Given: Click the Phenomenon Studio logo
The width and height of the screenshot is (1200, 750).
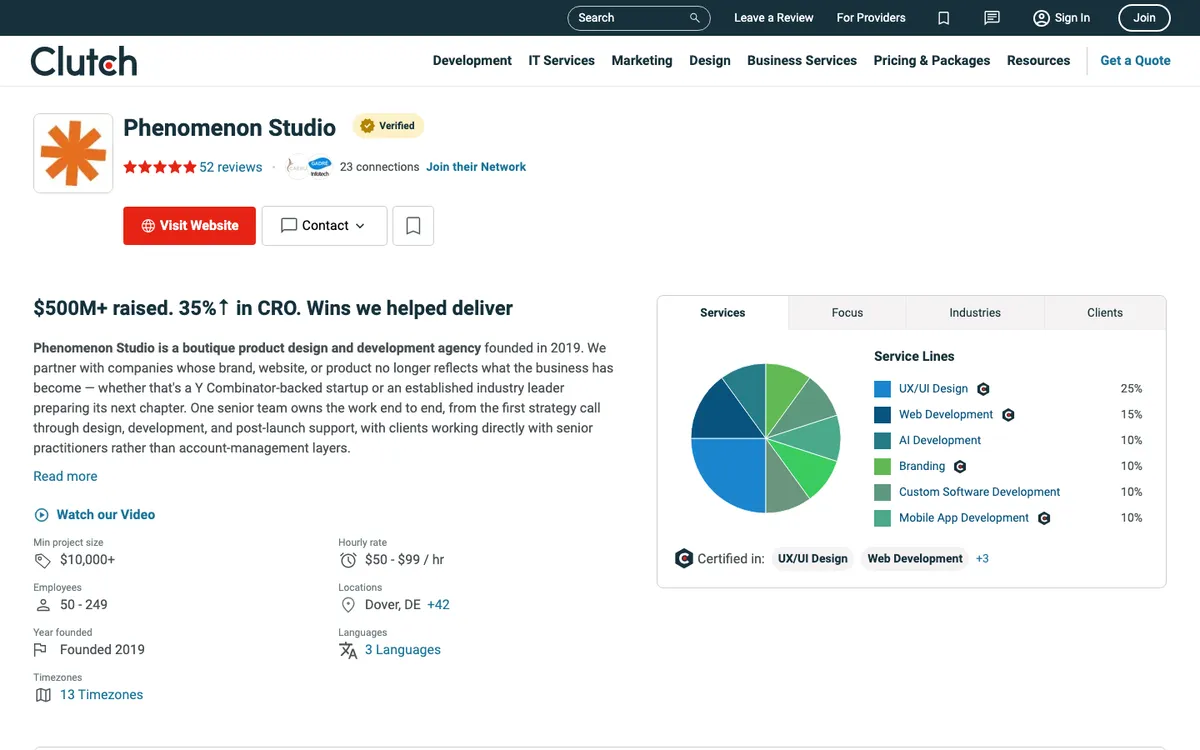Looking at the screenshot, I should pos(73,153).
